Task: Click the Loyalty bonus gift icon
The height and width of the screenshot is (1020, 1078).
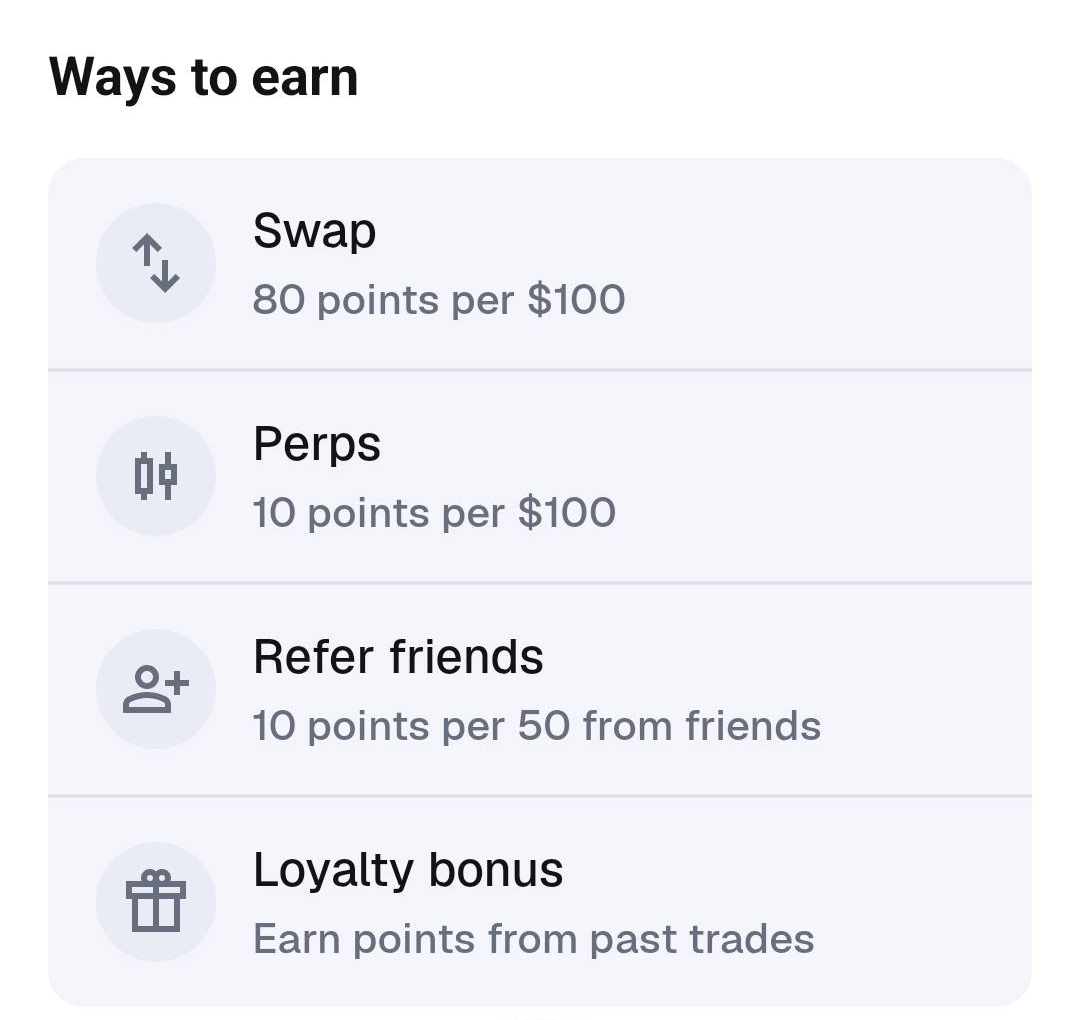Action: (156, 902)
